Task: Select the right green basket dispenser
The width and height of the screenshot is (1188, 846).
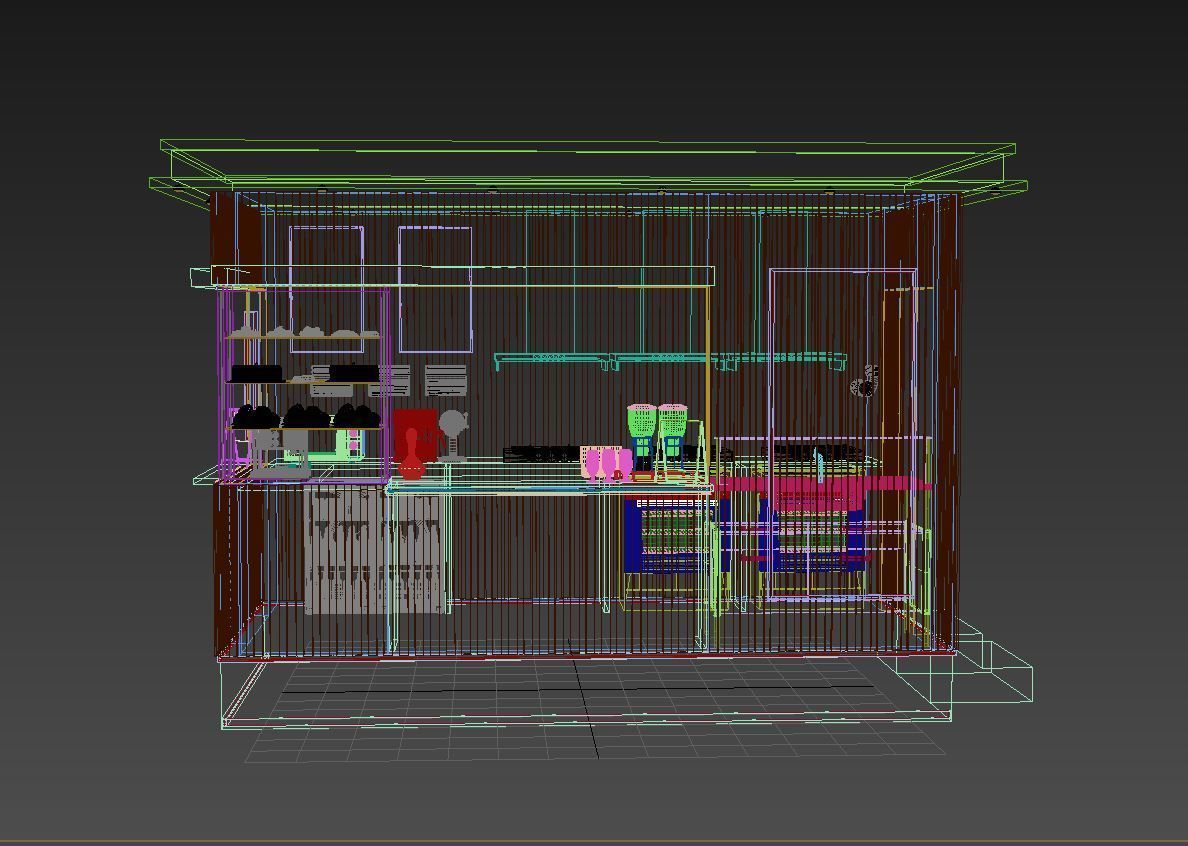Action: [x=672, y=420]
